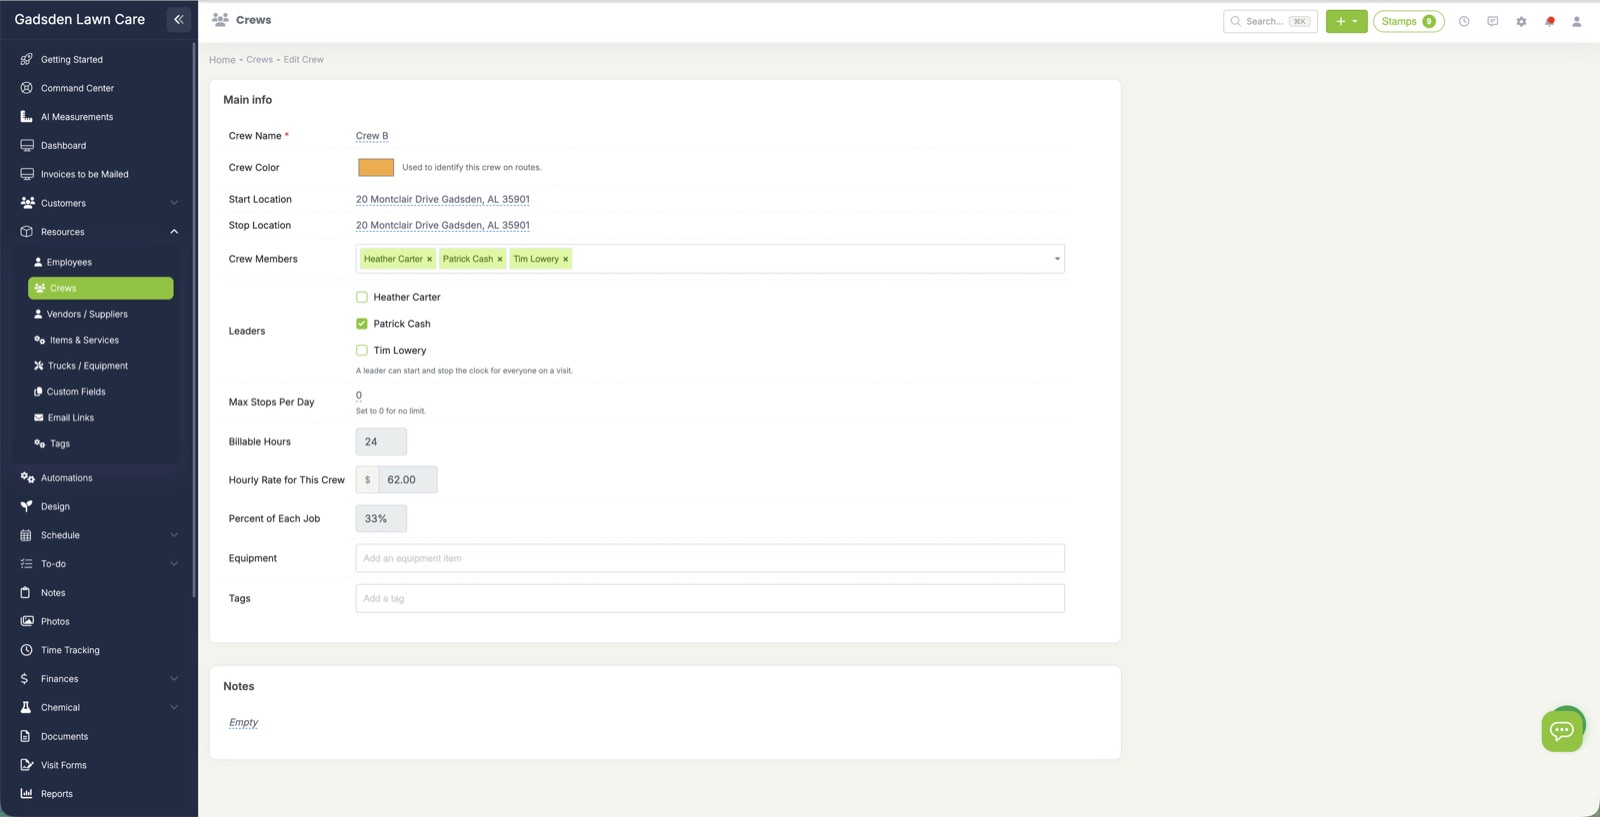Screen dimensions: 1600x817
Task: Check Heather Carter as leader
Action: 362,297
